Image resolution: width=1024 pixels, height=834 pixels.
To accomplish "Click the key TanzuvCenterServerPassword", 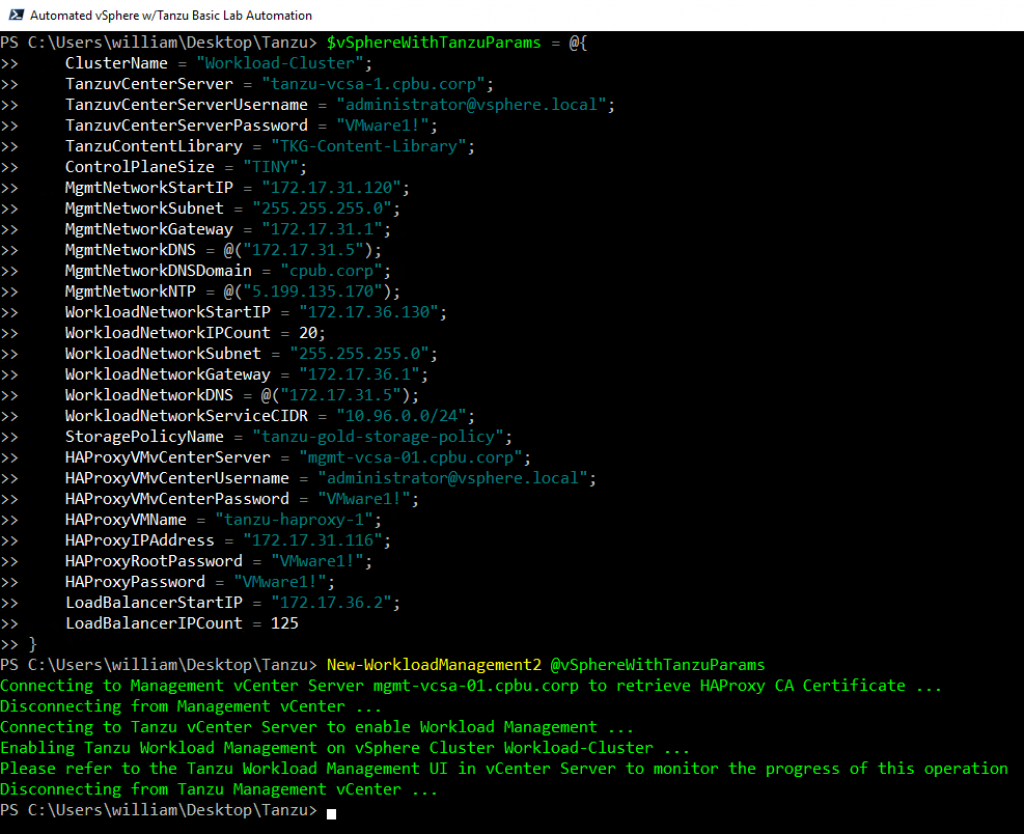I will coord(186,125).
